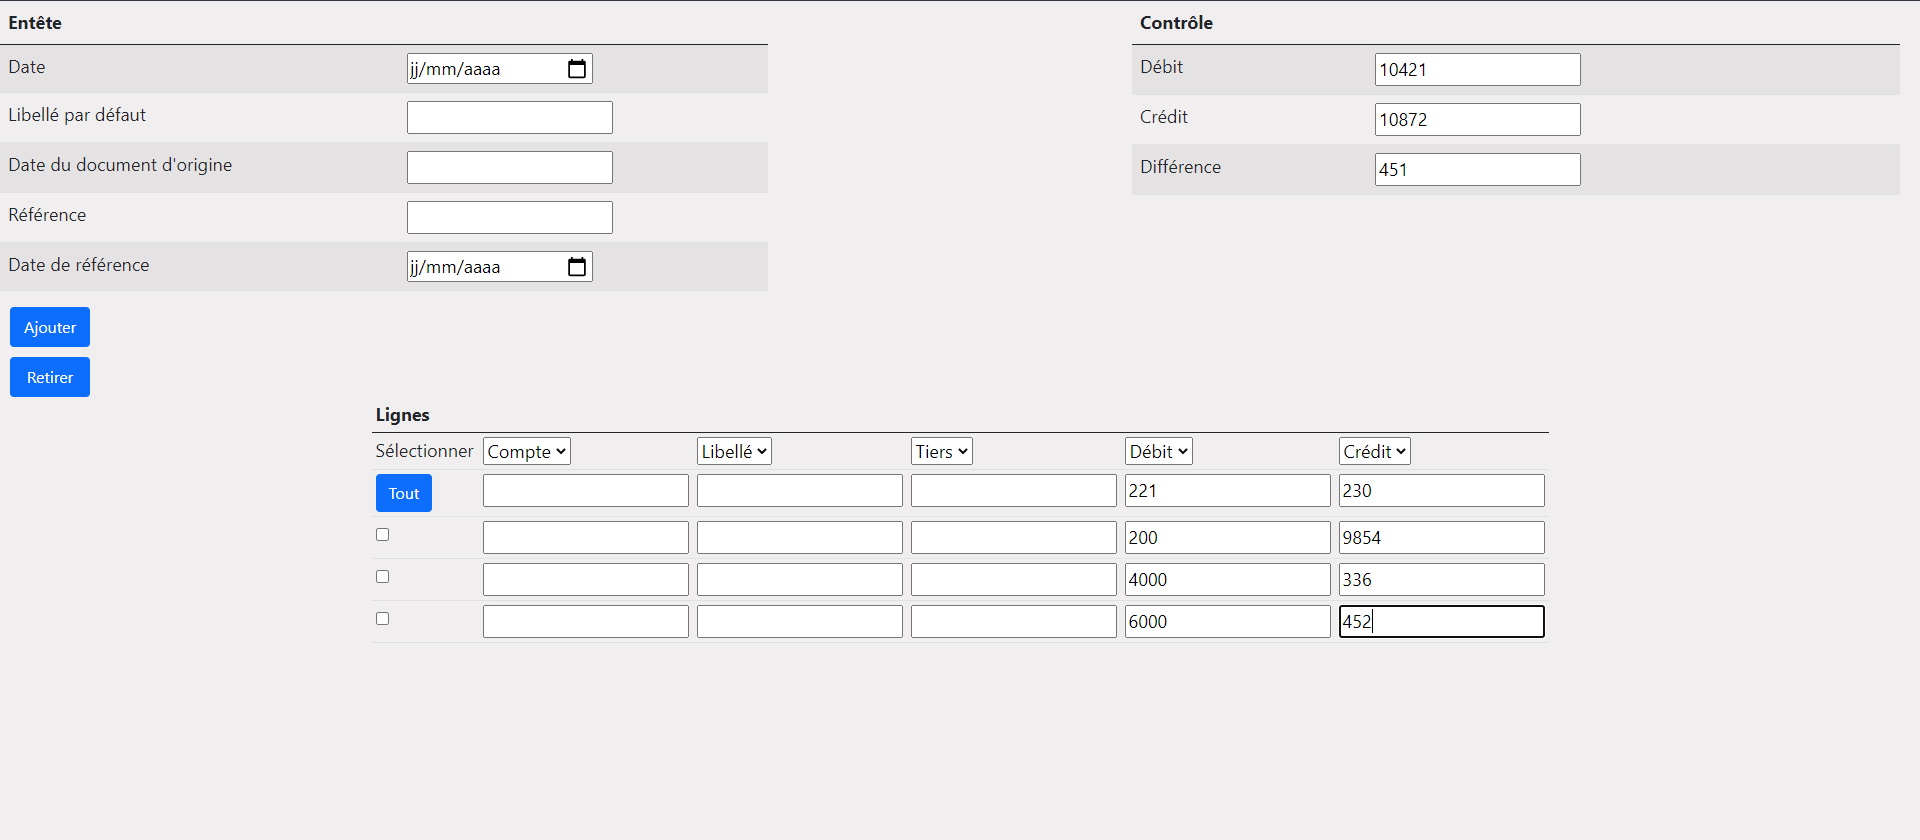Focus the Libellé par défaut text field
Image resolution: width=1920 pixels, height=840 pixels.
click(x=509, y=118)
